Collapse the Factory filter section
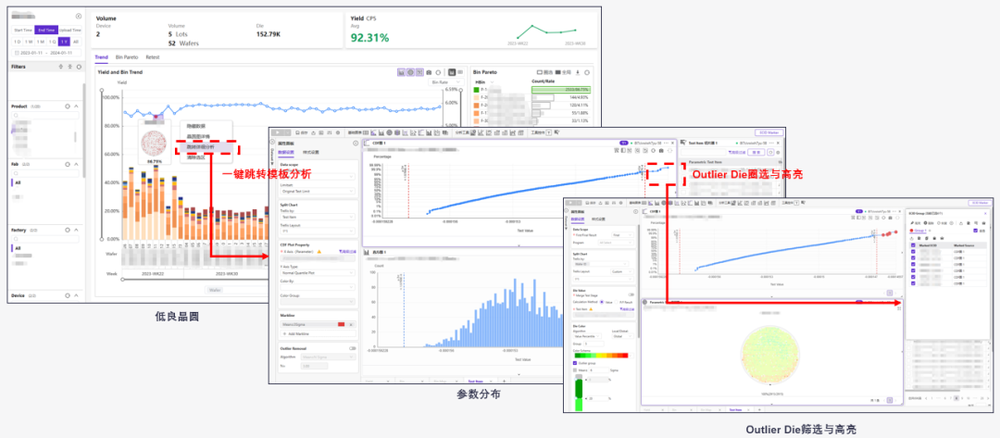 [x=77, y=230]
